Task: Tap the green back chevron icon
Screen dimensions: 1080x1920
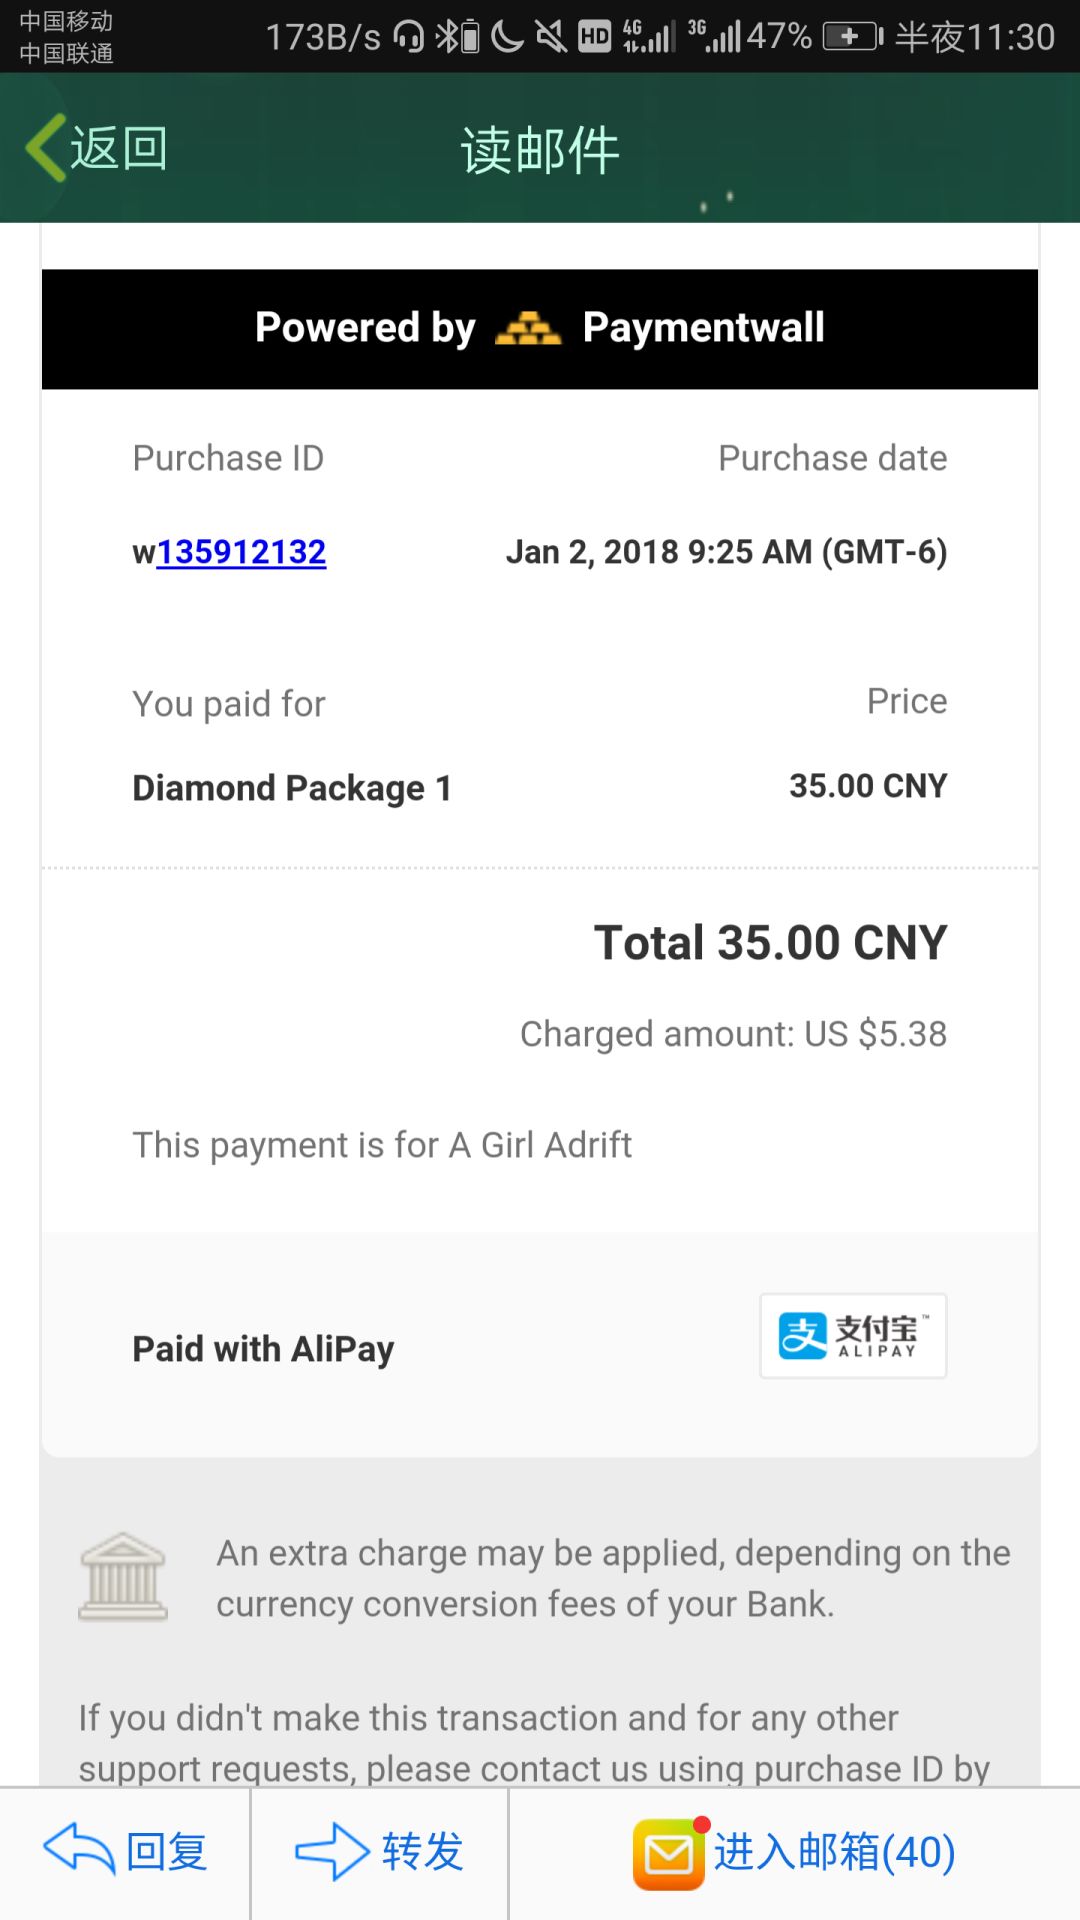Action: [x=45, y=148]
